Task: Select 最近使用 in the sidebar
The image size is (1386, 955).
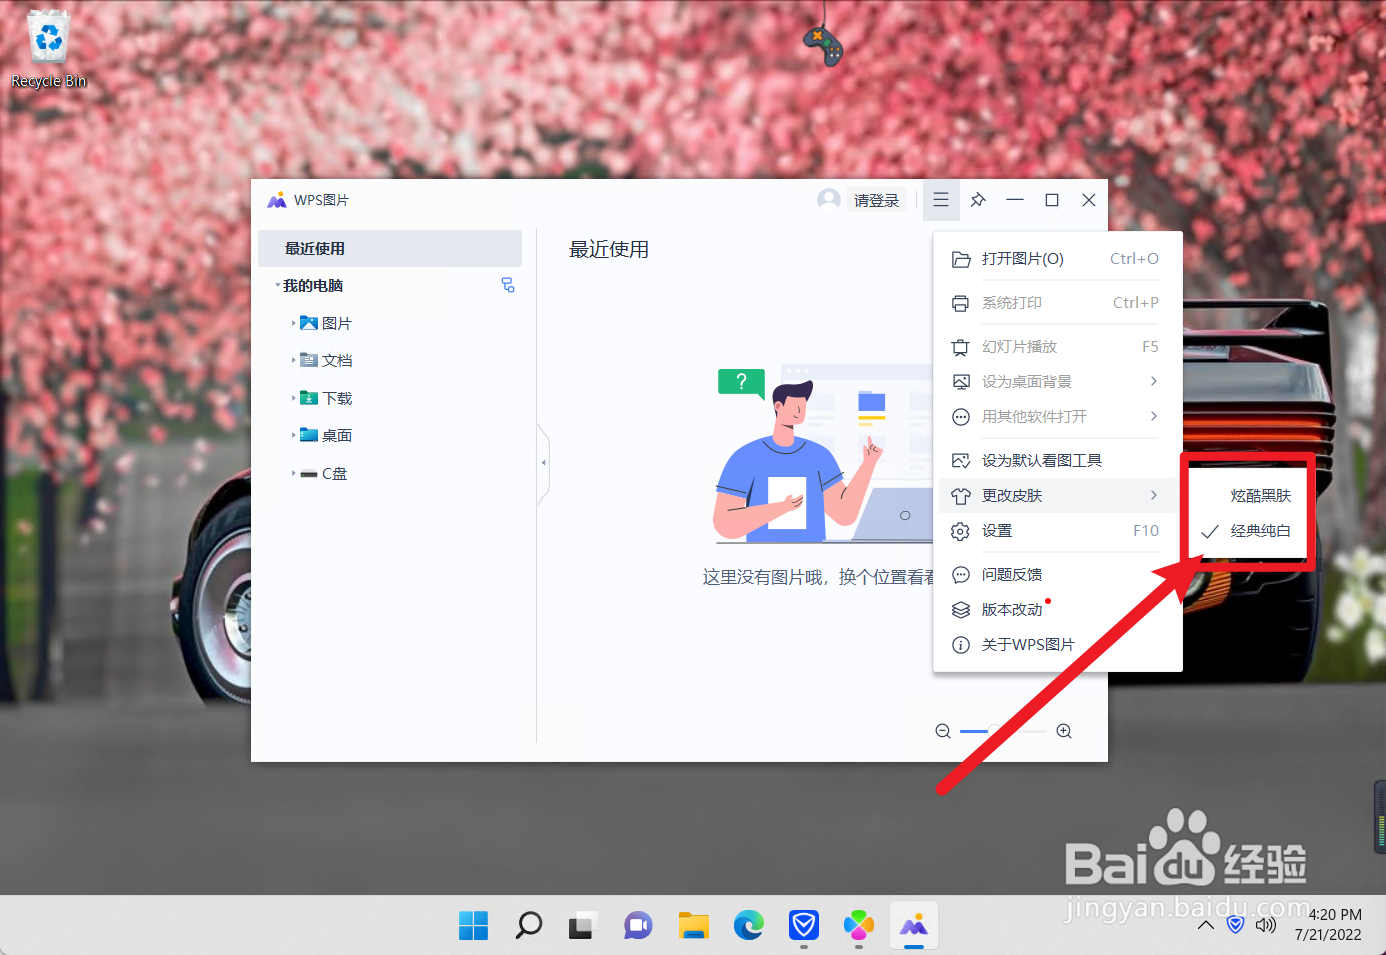Action: point(390,248)
